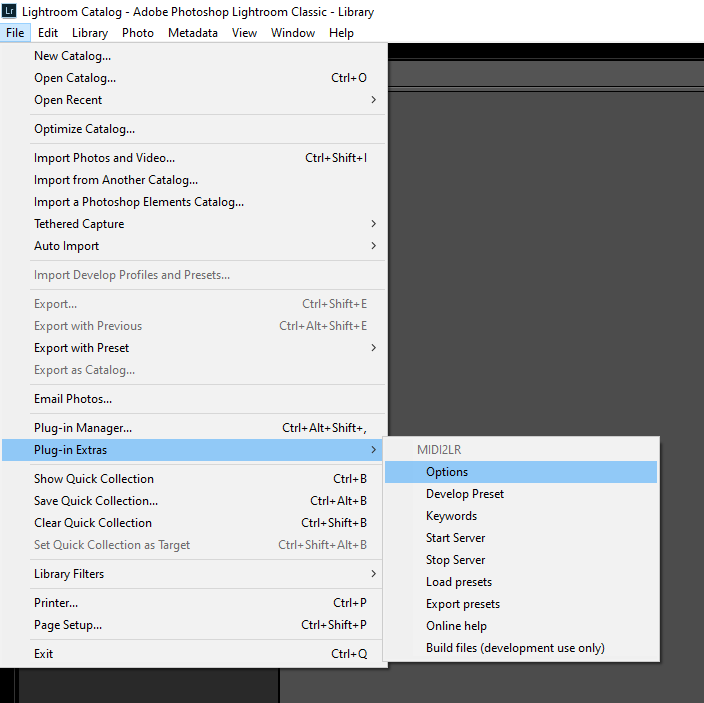
Task: Open the Photo menu
Action: click(138, 33)
